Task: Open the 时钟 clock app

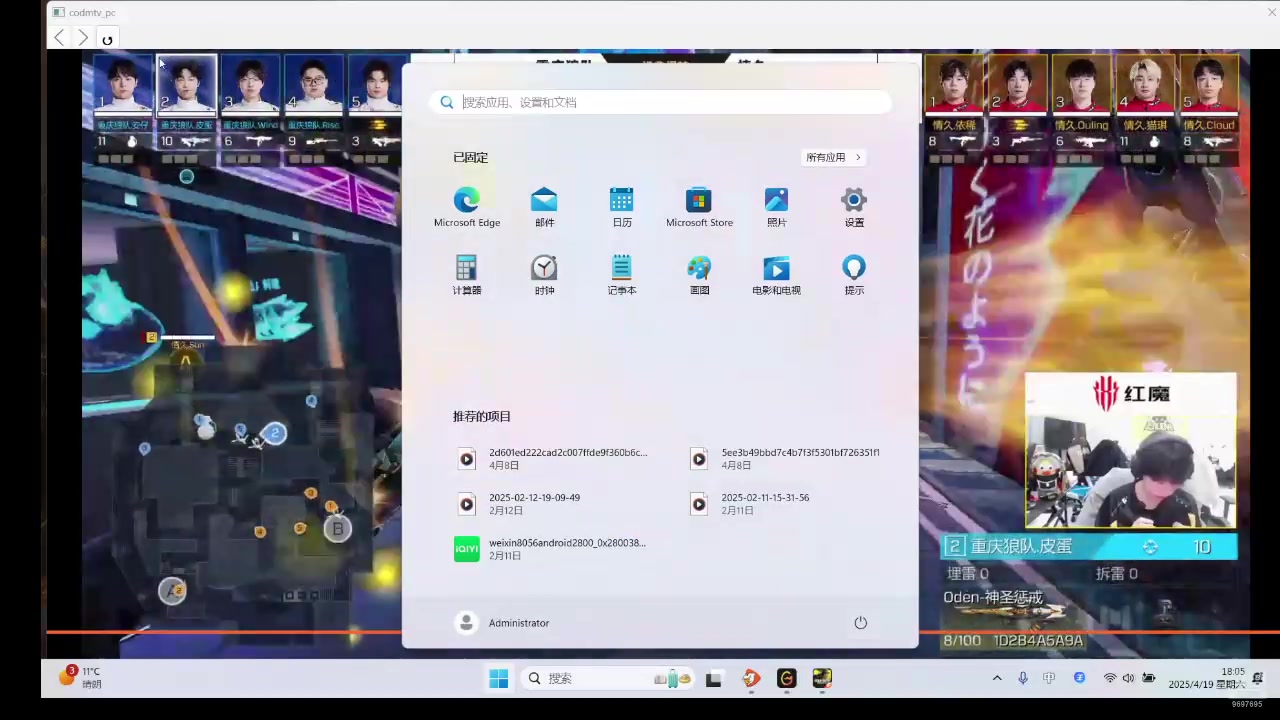Action: [x=544, y=275]
